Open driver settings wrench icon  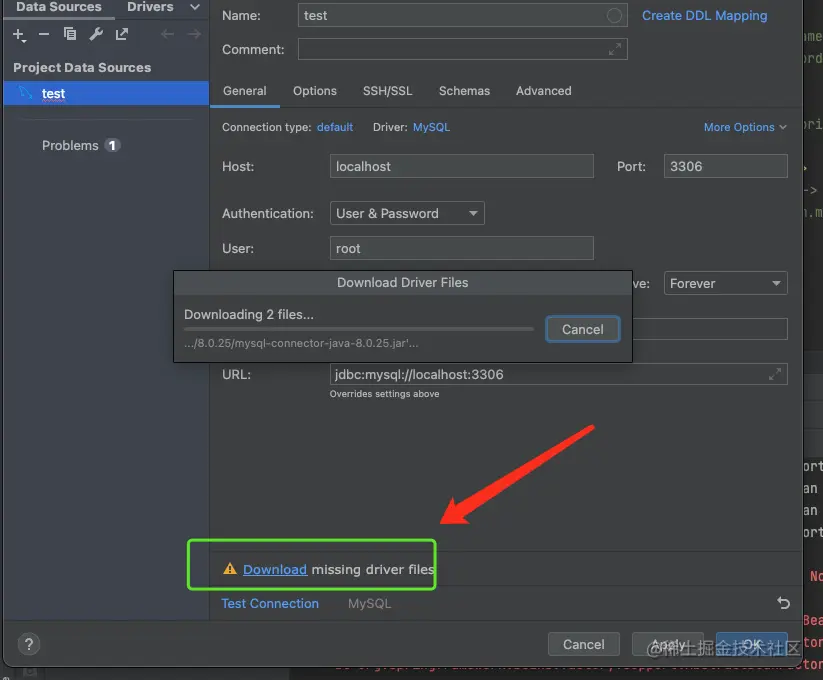coord(96,34)
